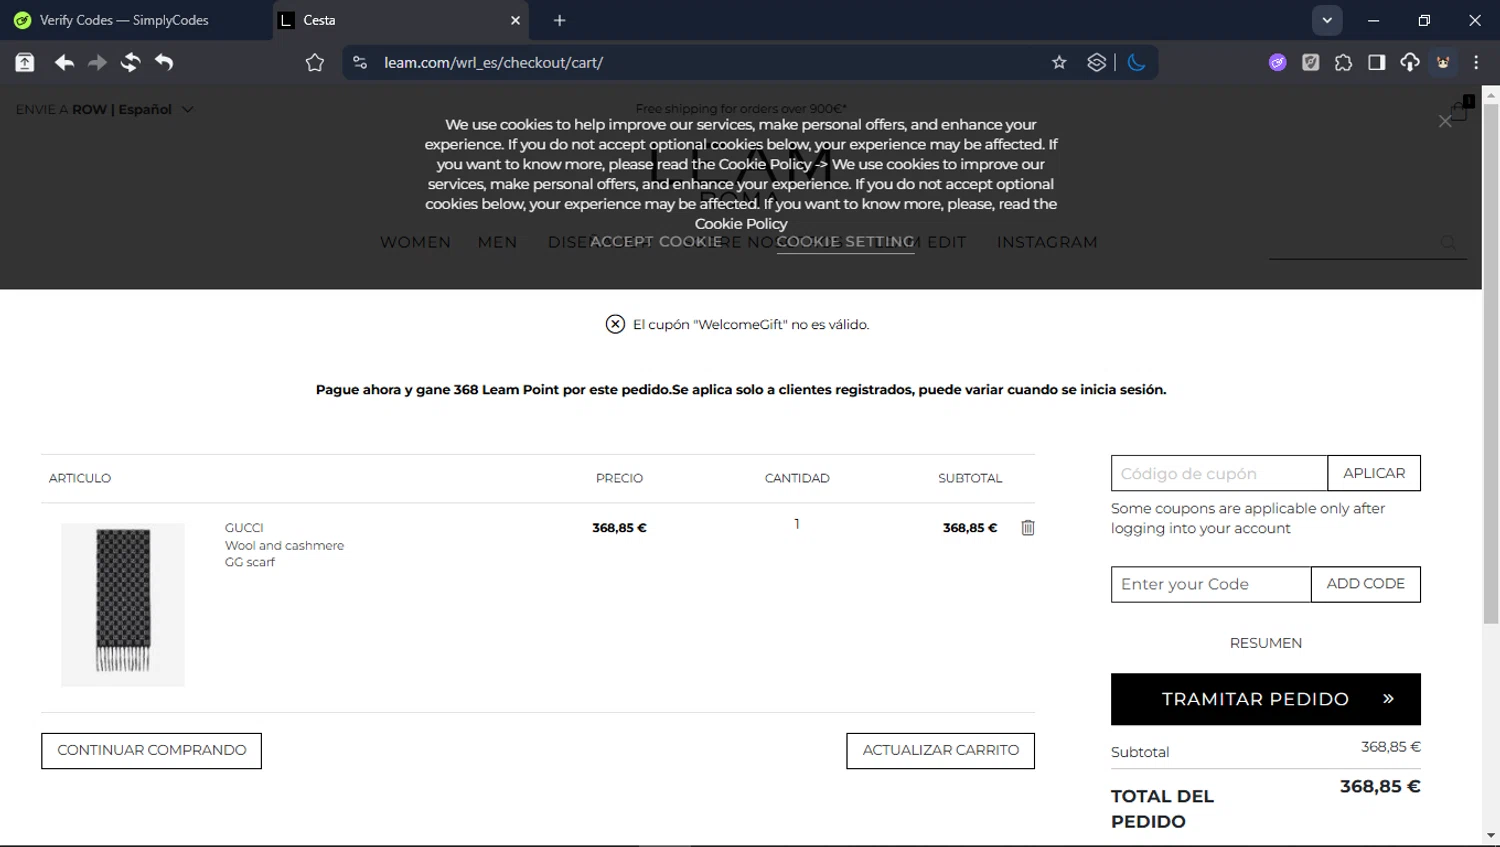Click CONTINUAR COMPRANDO button

[x=151, y=750]
